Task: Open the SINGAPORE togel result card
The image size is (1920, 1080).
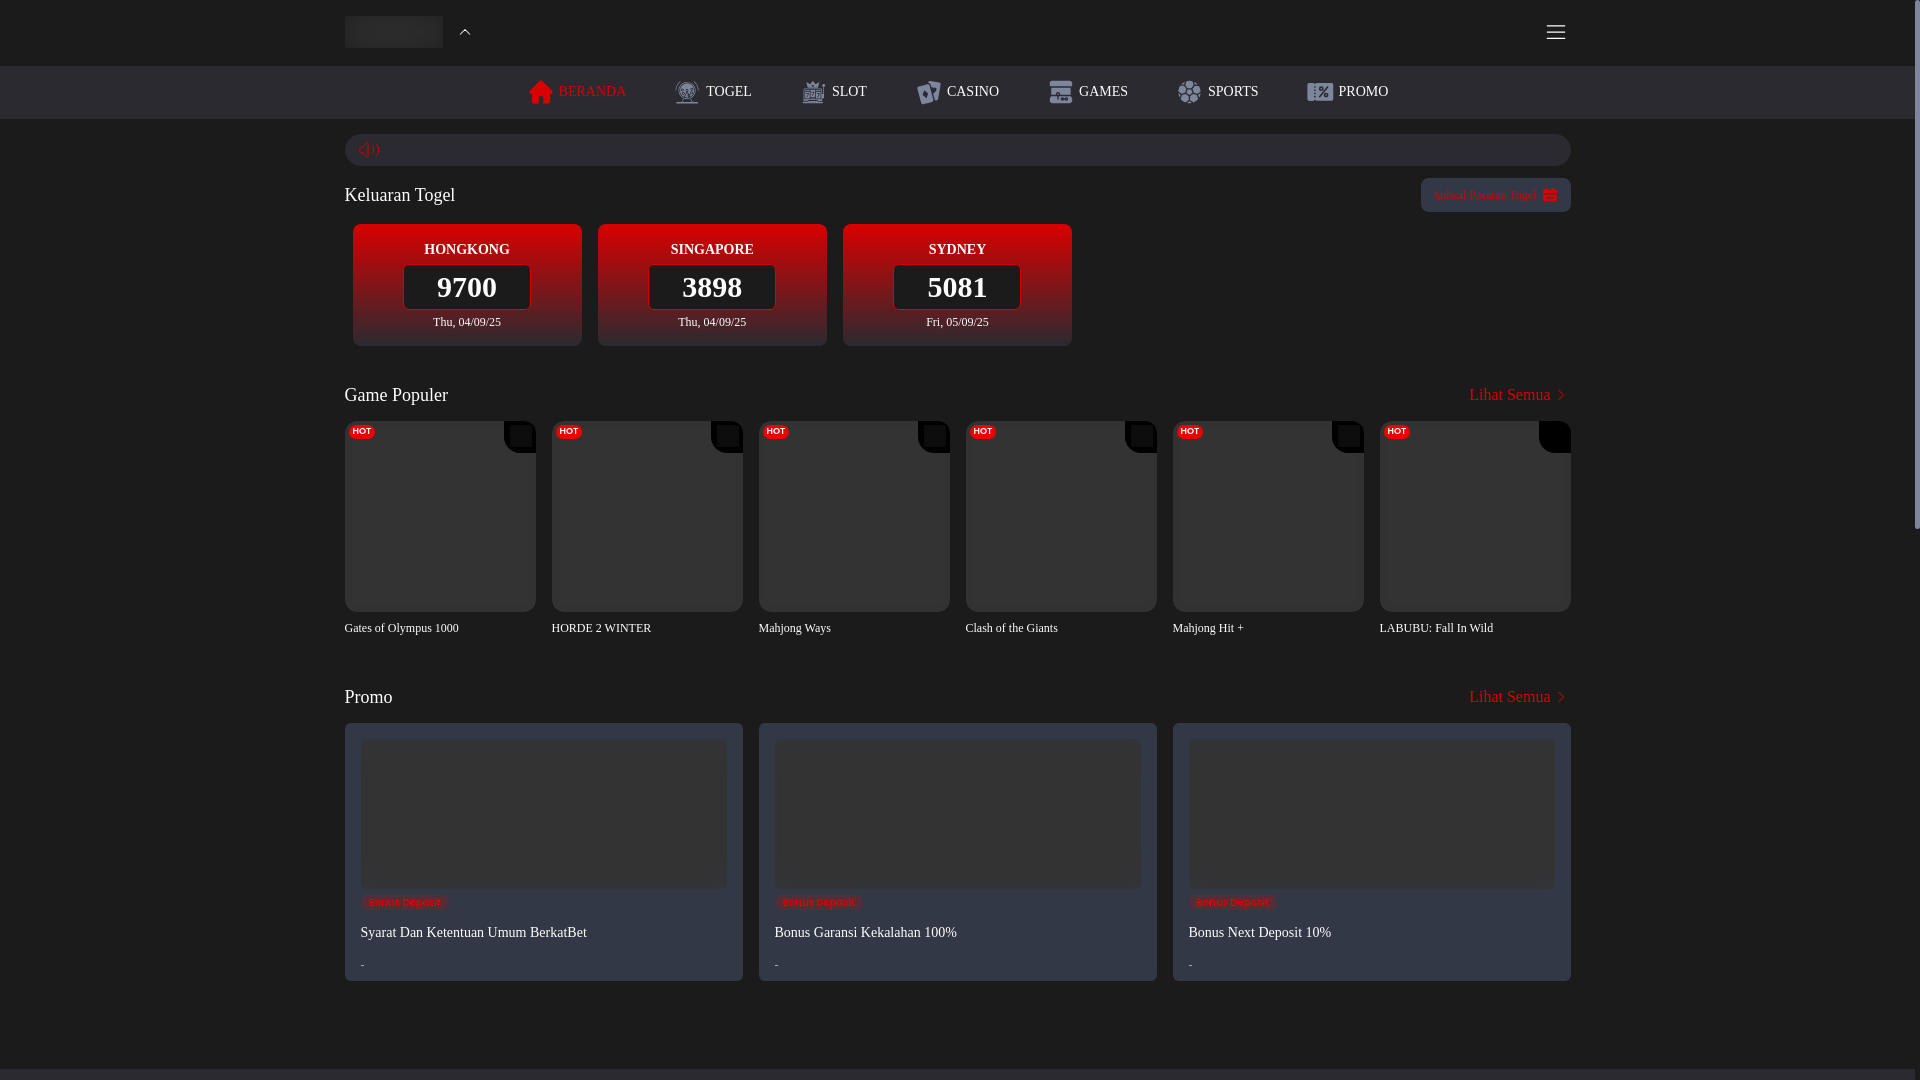Action: [x=712, y=285]
